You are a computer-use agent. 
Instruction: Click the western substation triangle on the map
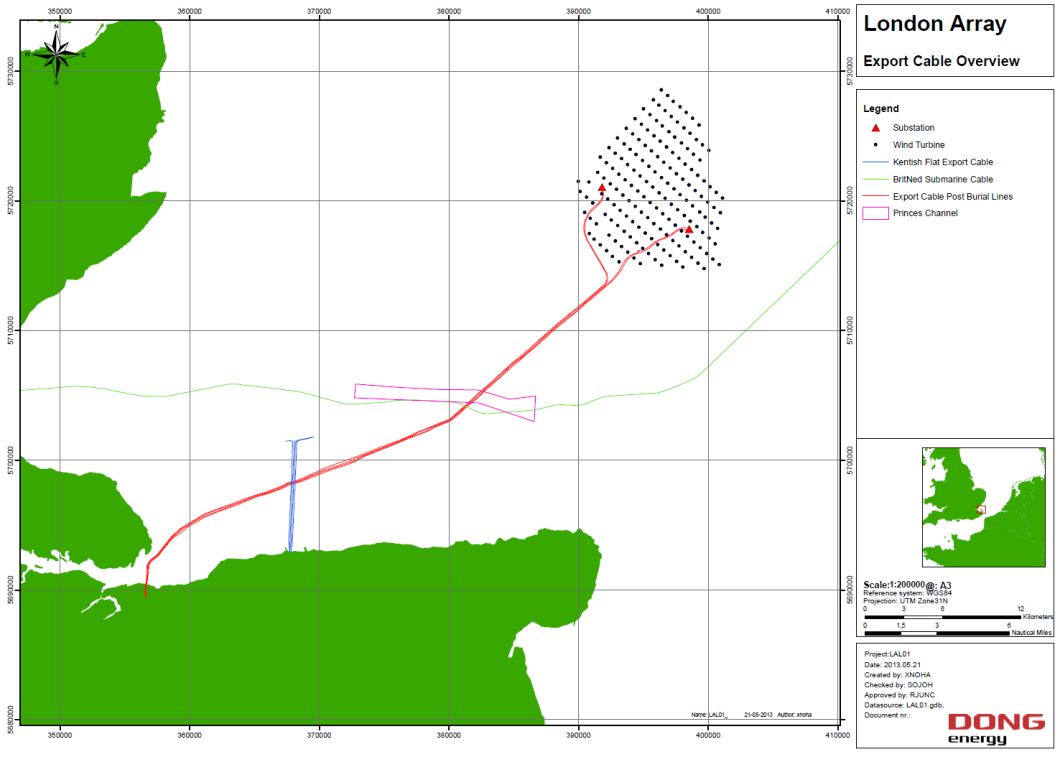pos(602,188)
